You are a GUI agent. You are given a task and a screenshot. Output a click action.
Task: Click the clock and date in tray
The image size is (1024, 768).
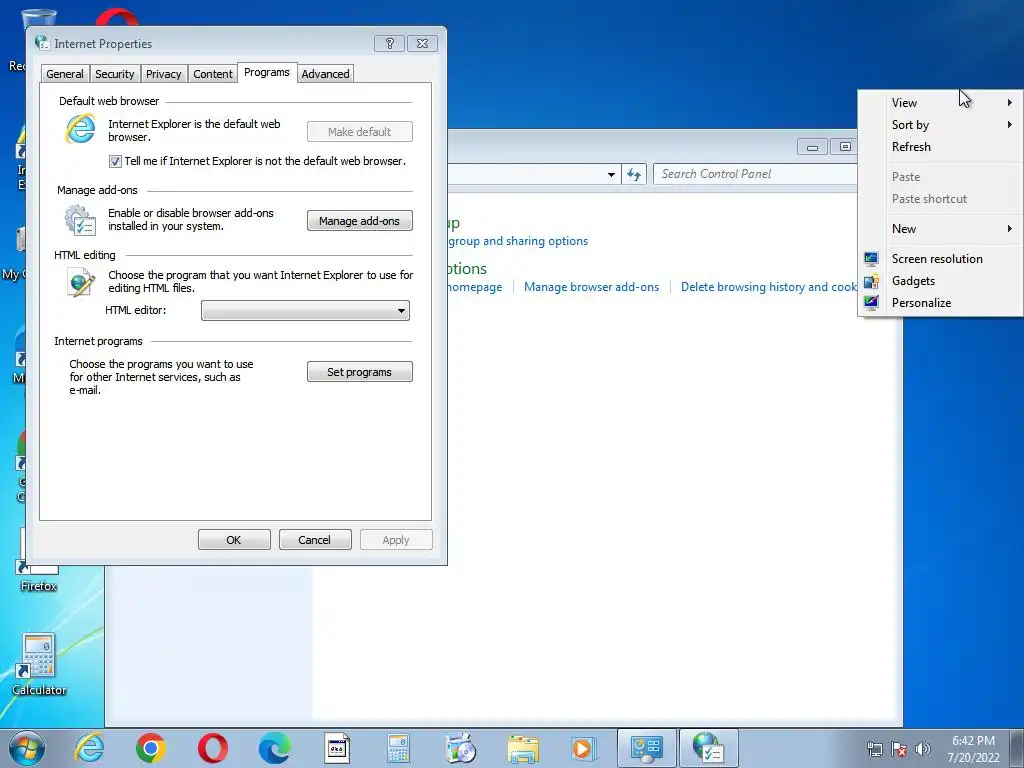click(973, 749)
